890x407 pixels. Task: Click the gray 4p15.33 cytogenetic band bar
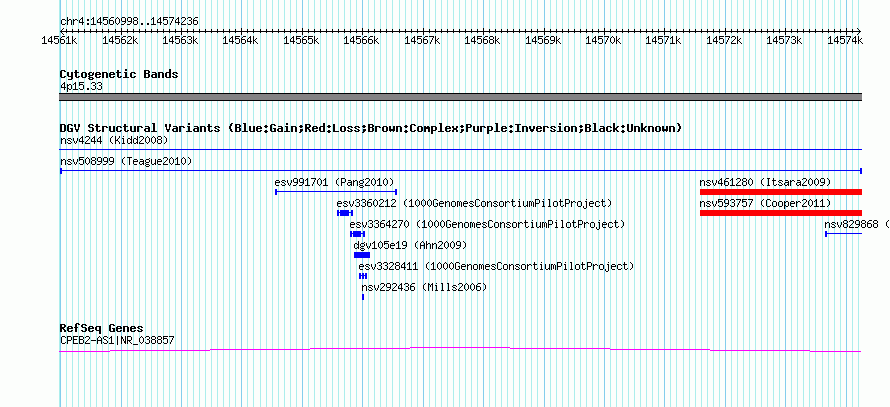[460, 97]
